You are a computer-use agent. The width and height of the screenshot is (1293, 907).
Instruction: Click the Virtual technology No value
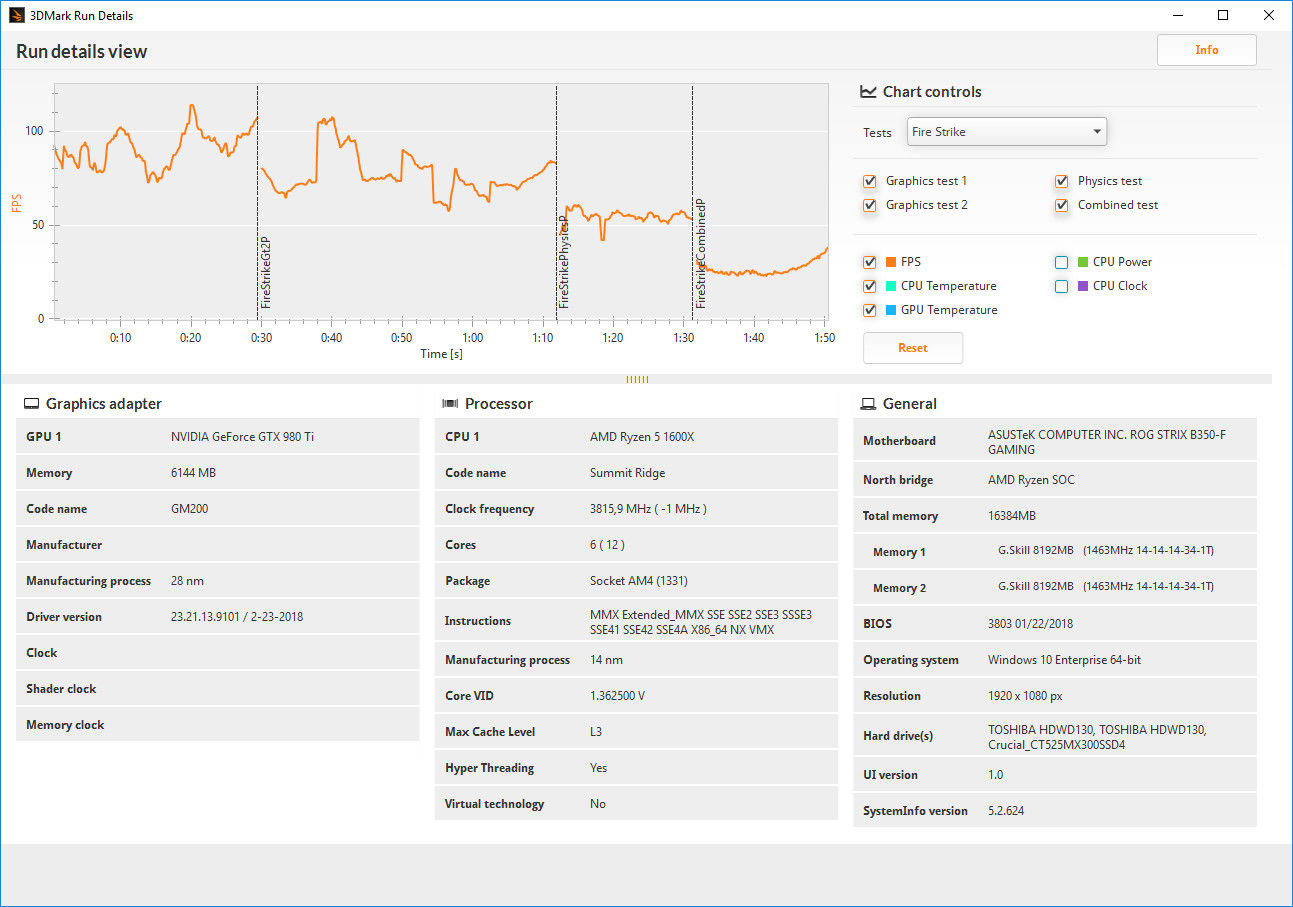point(597,804)
